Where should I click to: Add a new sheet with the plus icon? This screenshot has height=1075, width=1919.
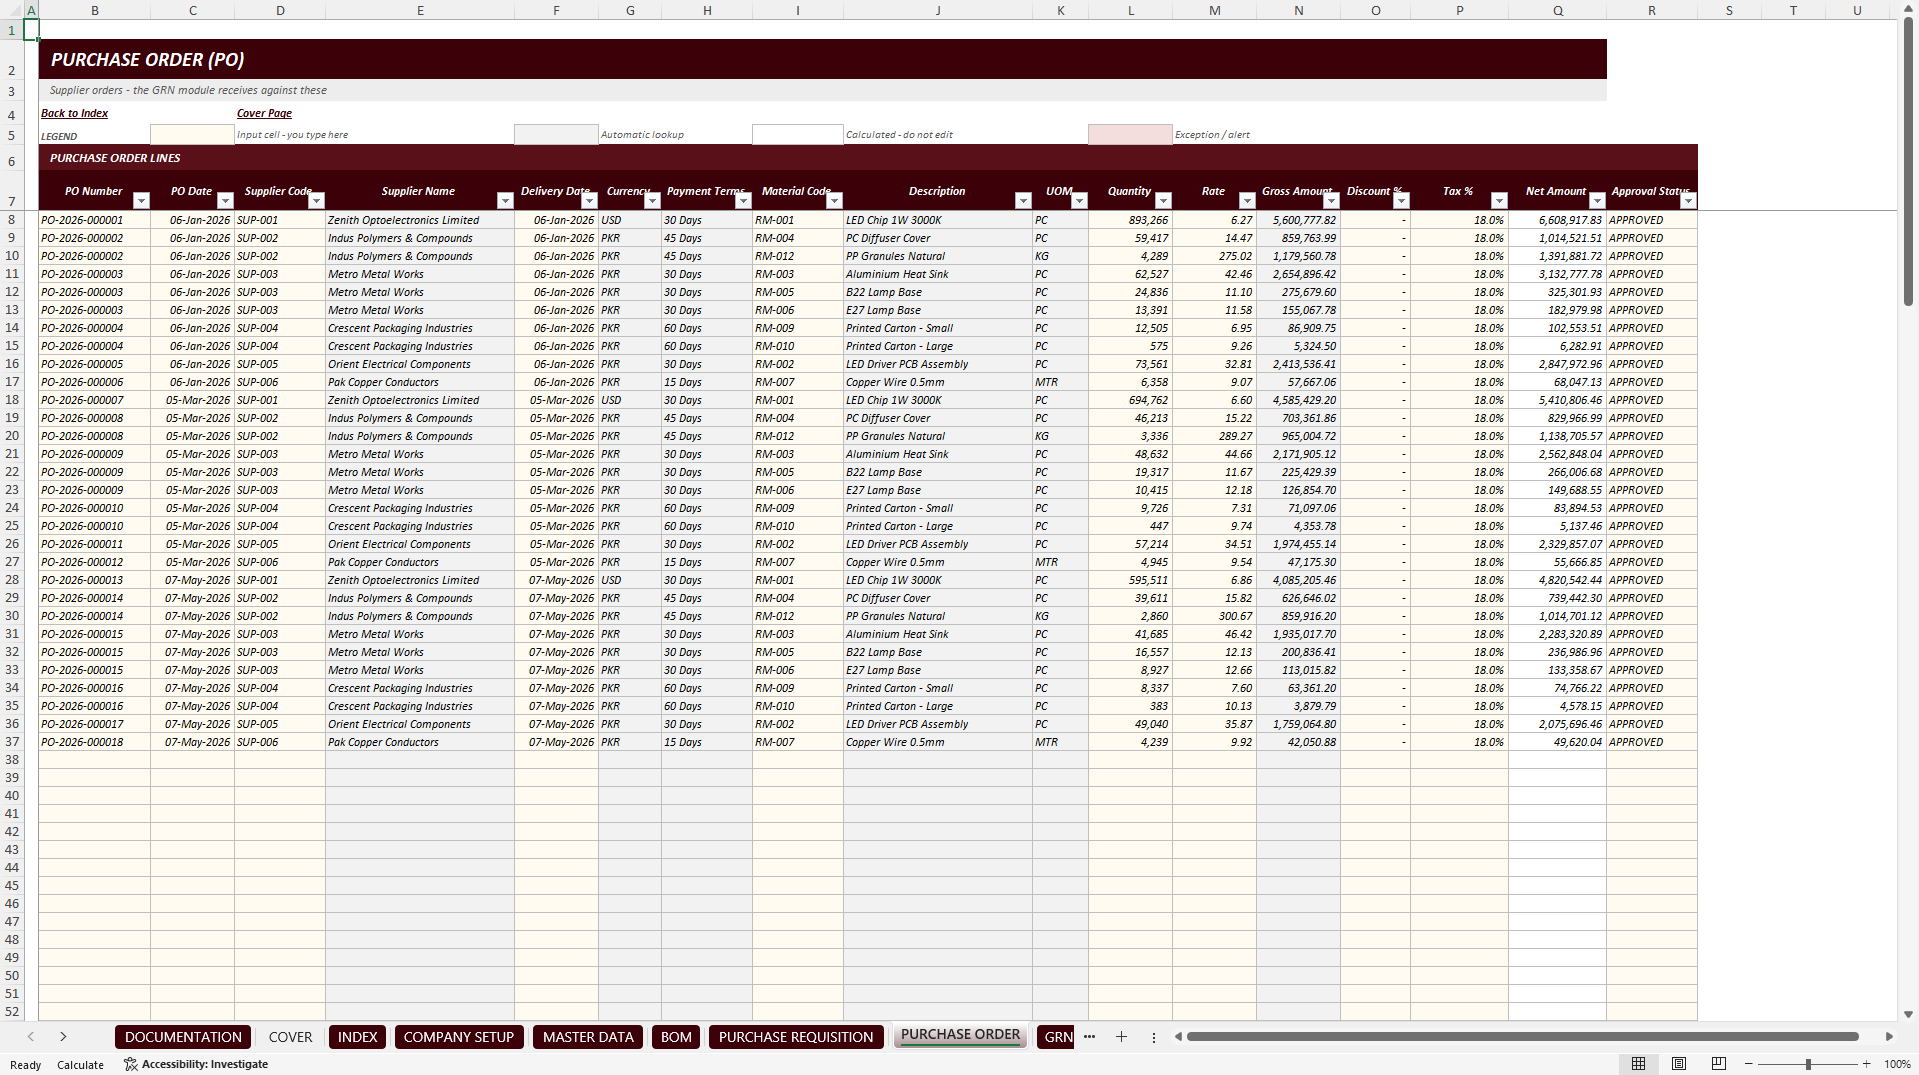(1121, 1037)
